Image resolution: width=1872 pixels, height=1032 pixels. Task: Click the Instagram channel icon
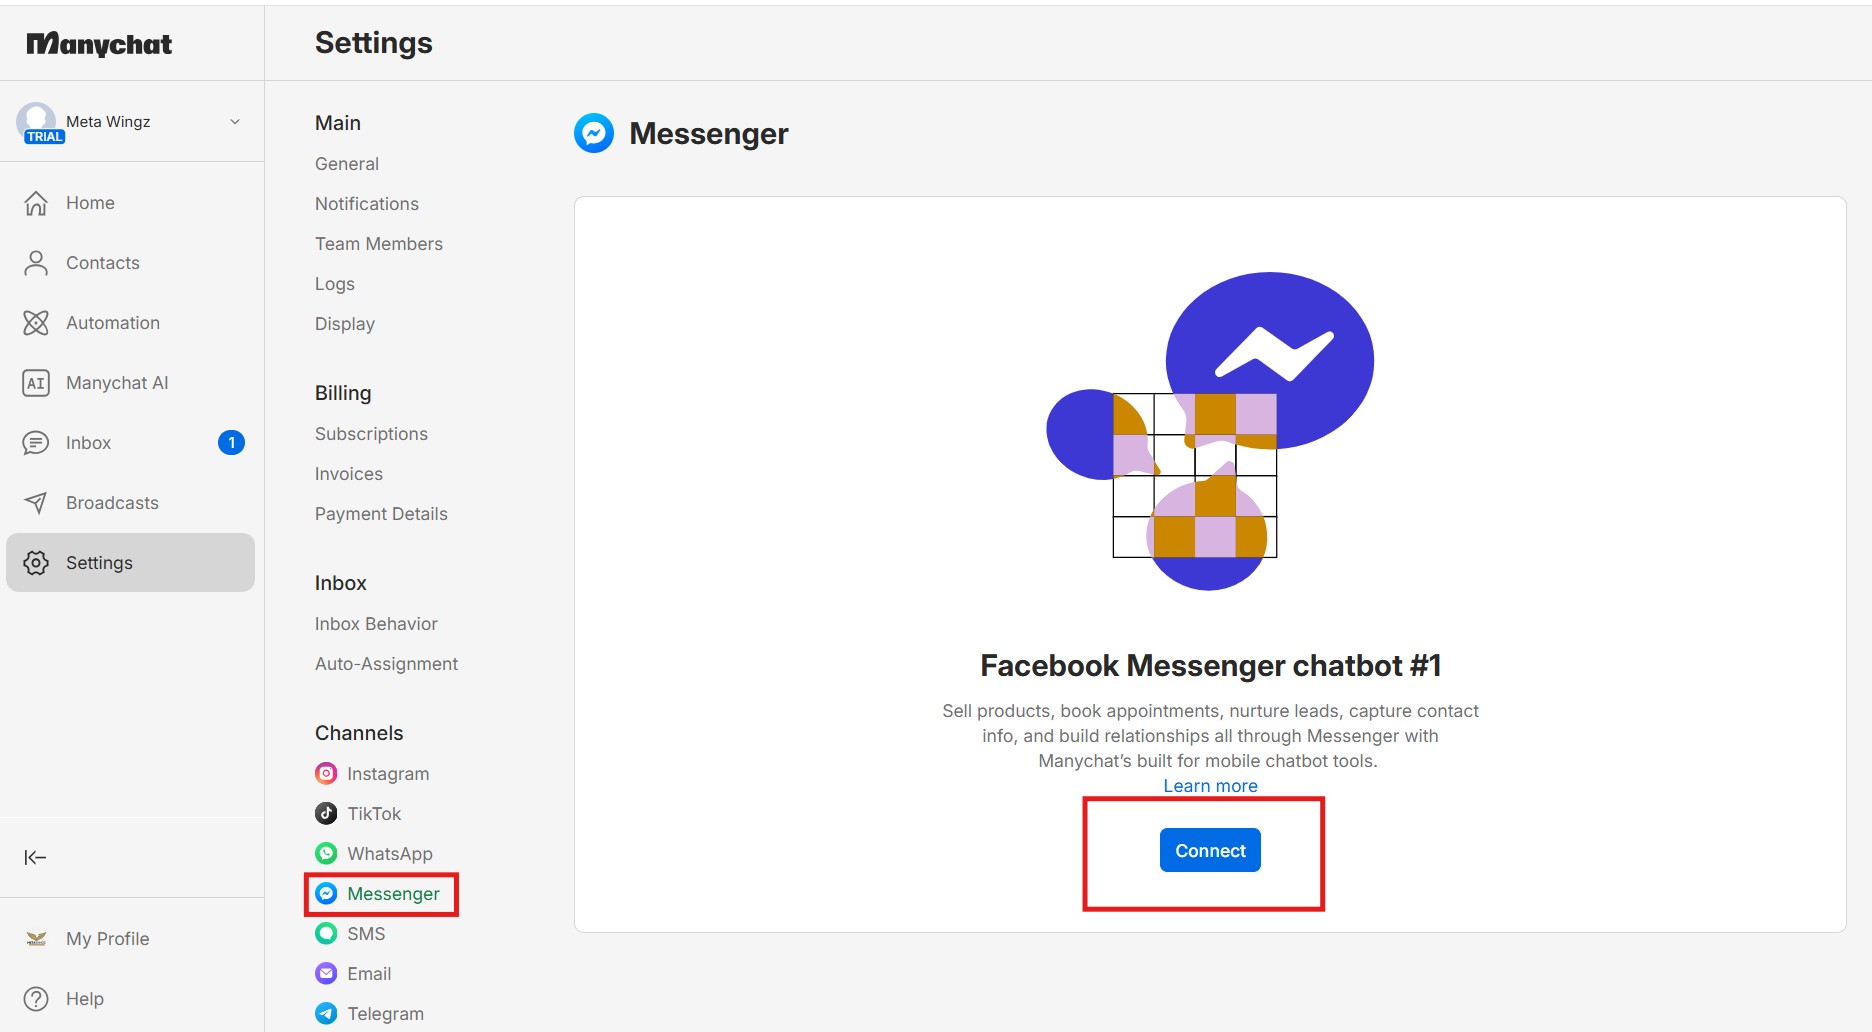click(326, 773)
